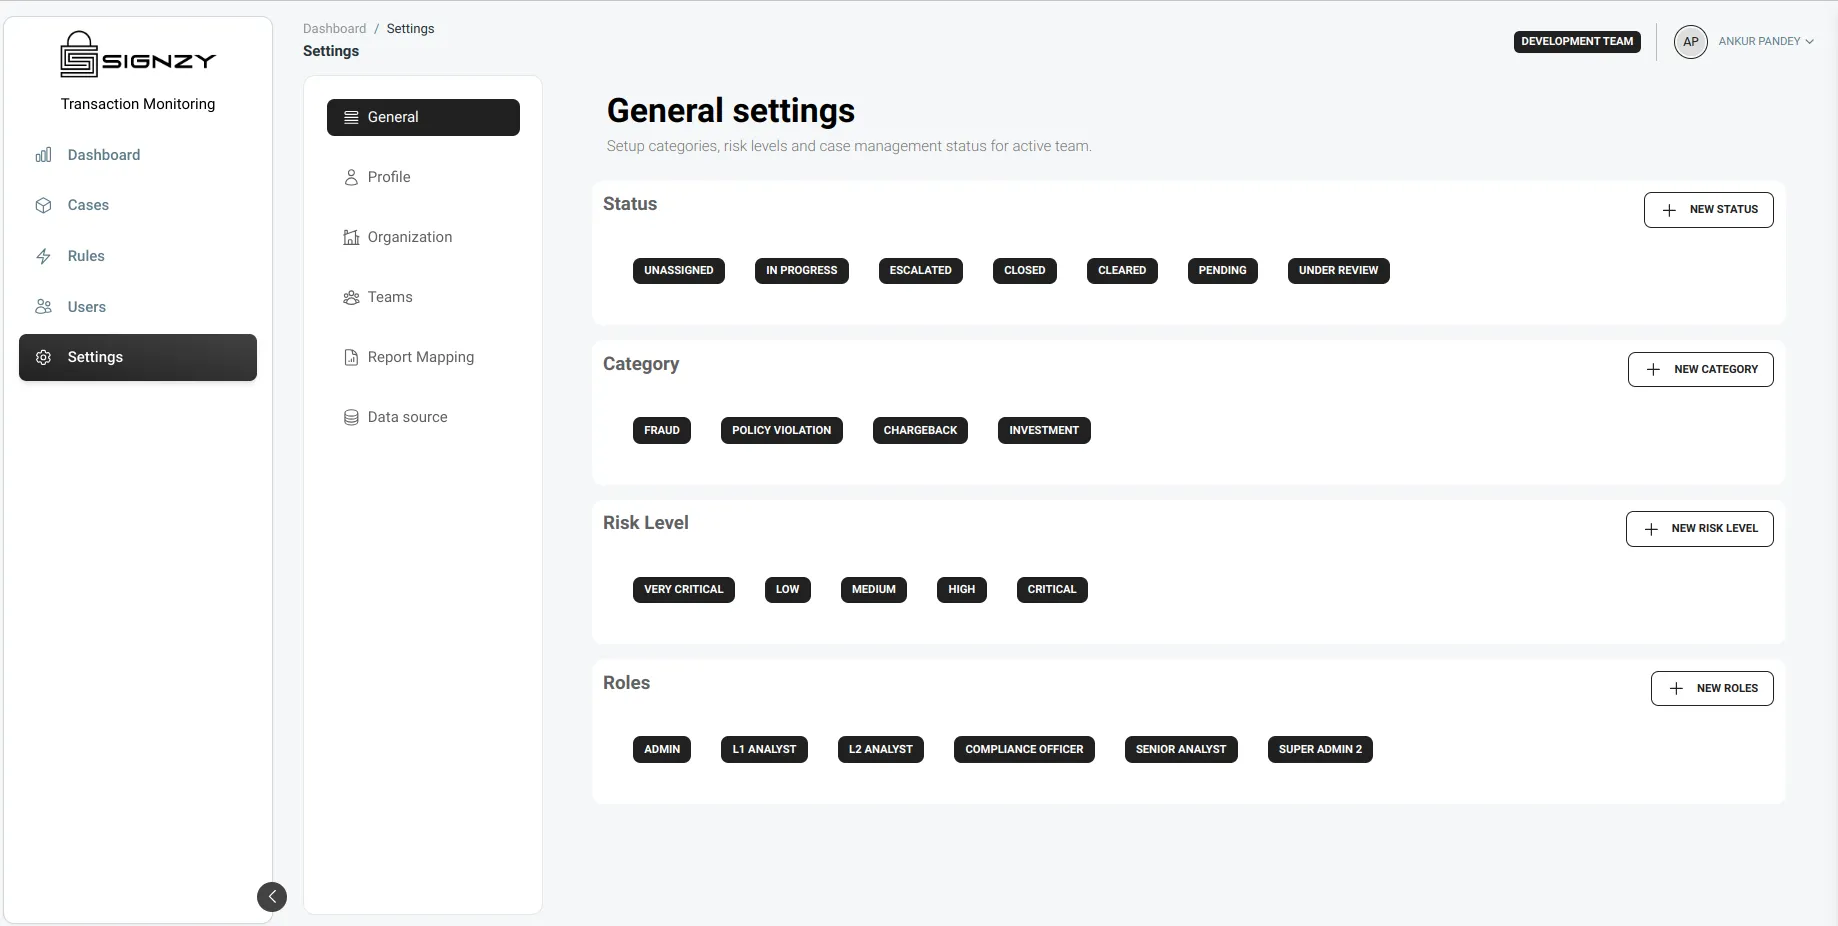
Task: Click the AP user avatar
Action: 1691,42
